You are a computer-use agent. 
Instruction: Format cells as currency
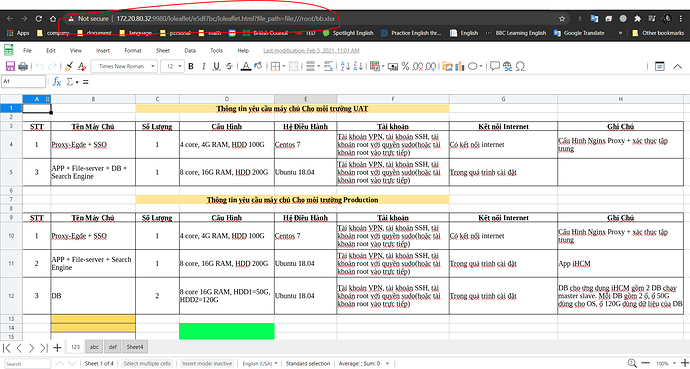[x=393, y=66]
